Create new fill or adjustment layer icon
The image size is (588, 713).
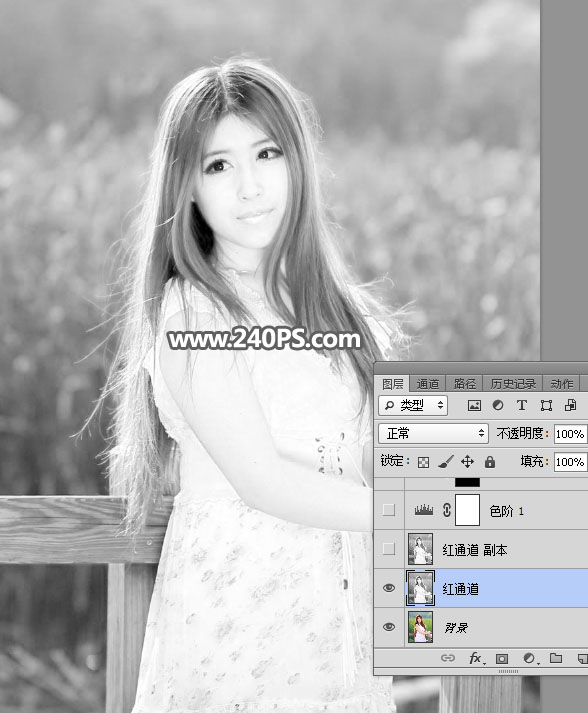[x=529, y=658]
